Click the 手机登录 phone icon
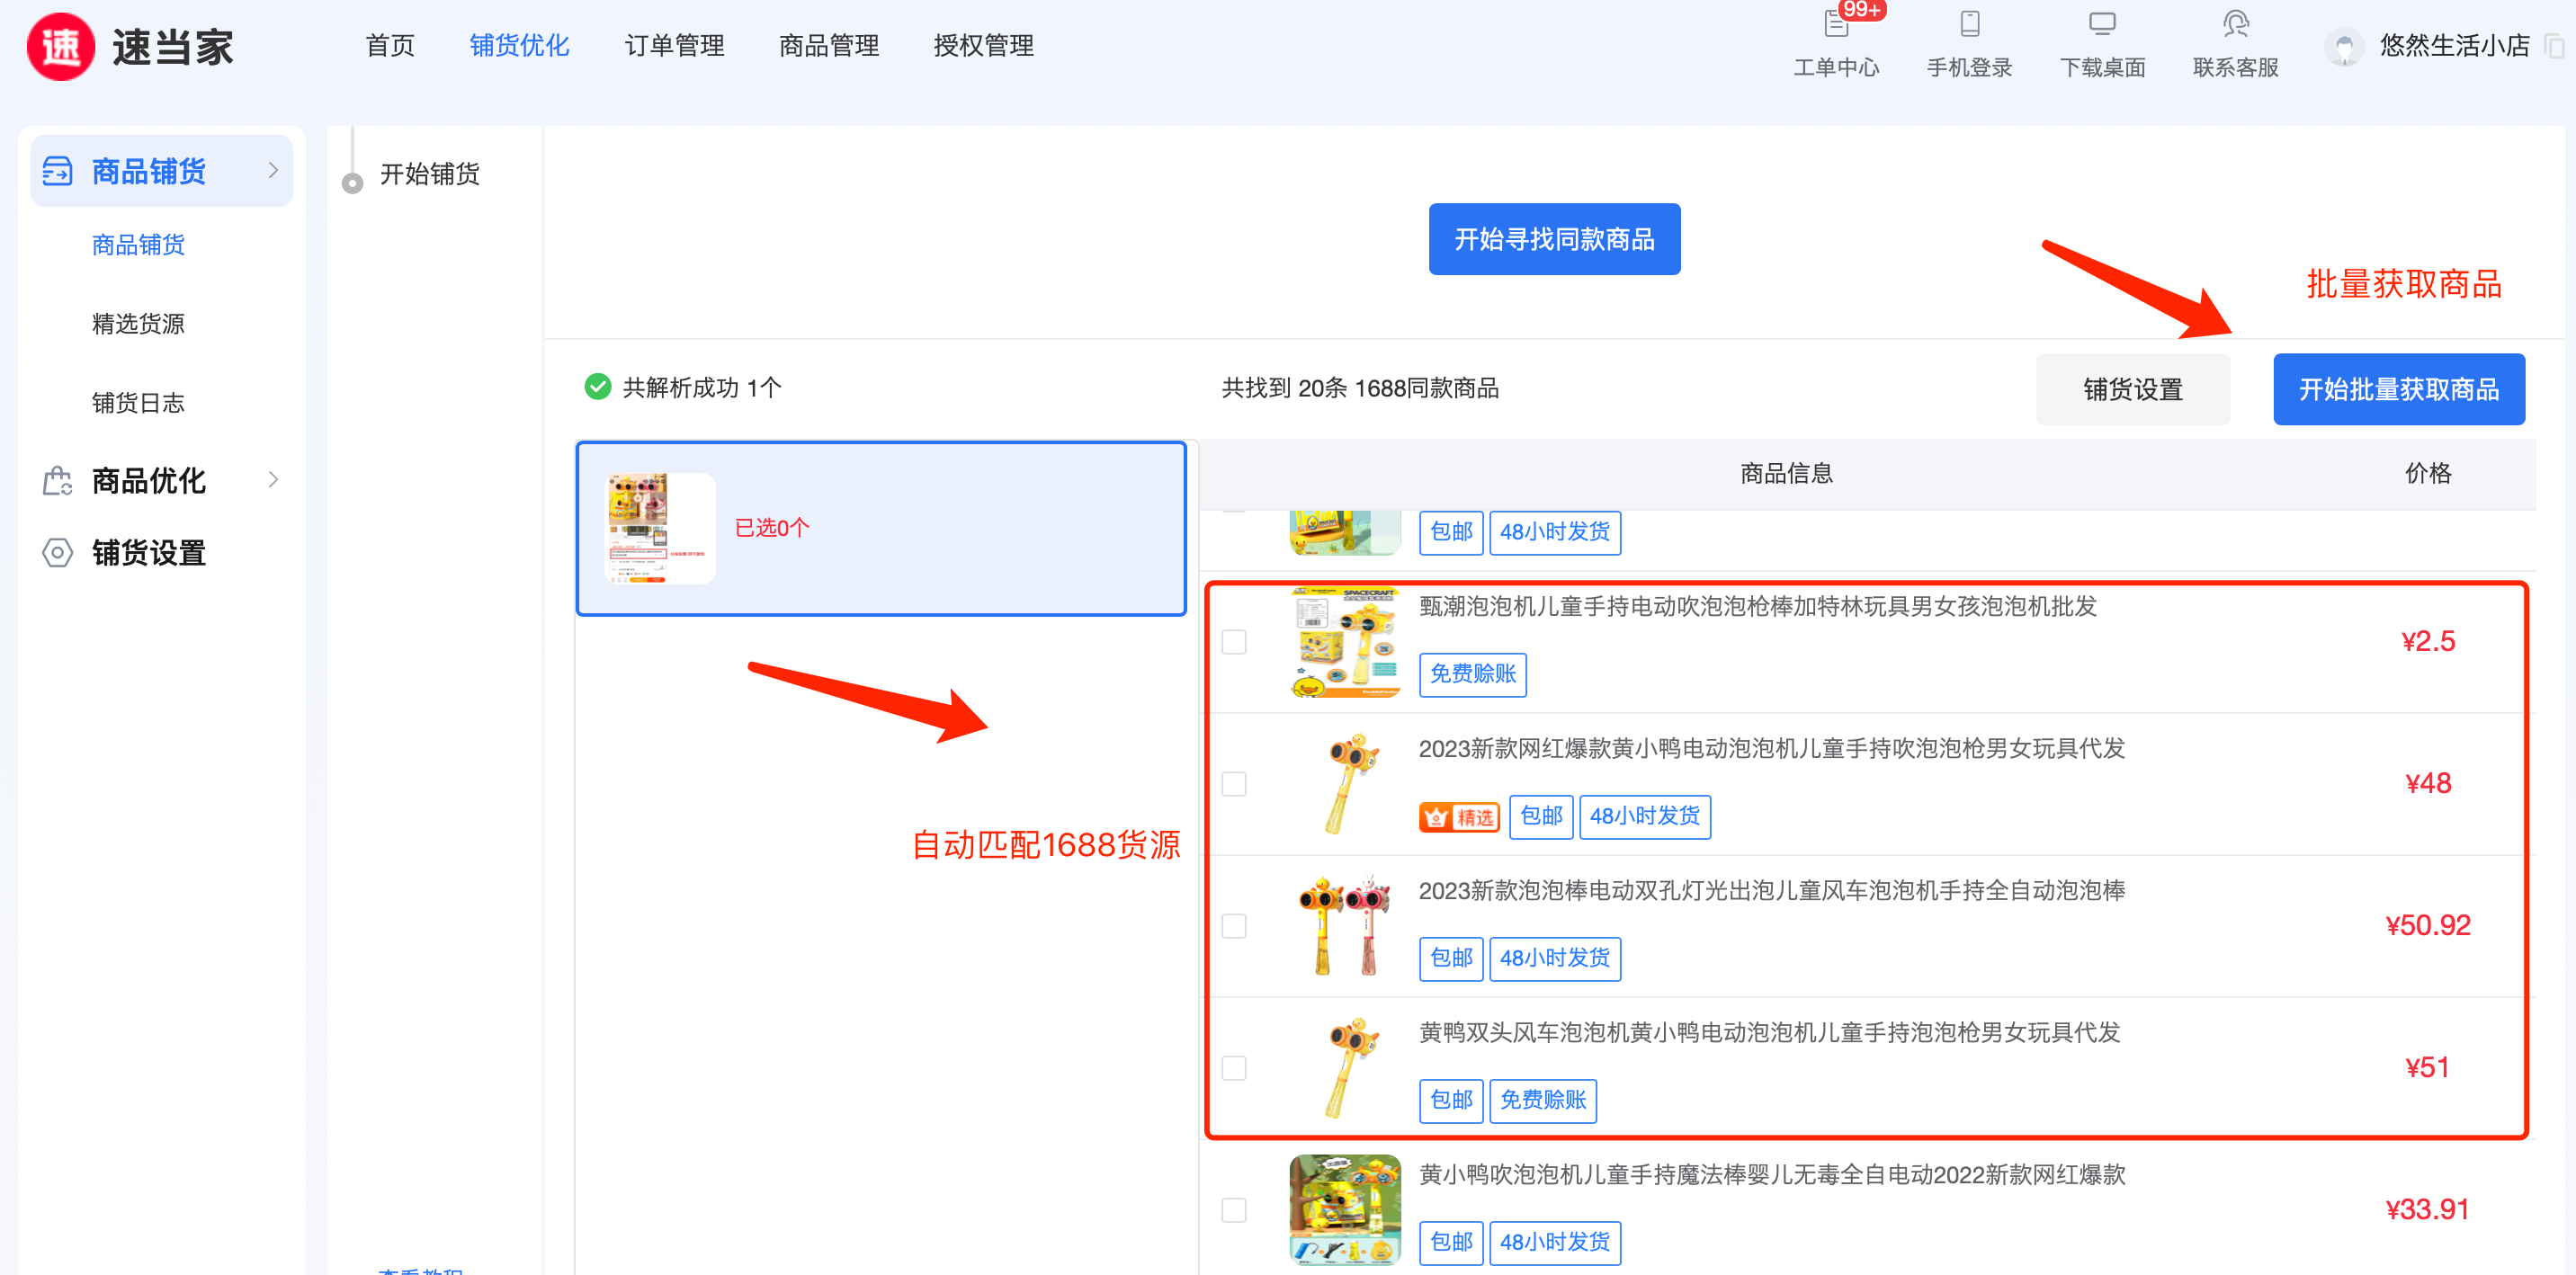Viewport: 2576px width, 1275px height. pos(1969,24)
